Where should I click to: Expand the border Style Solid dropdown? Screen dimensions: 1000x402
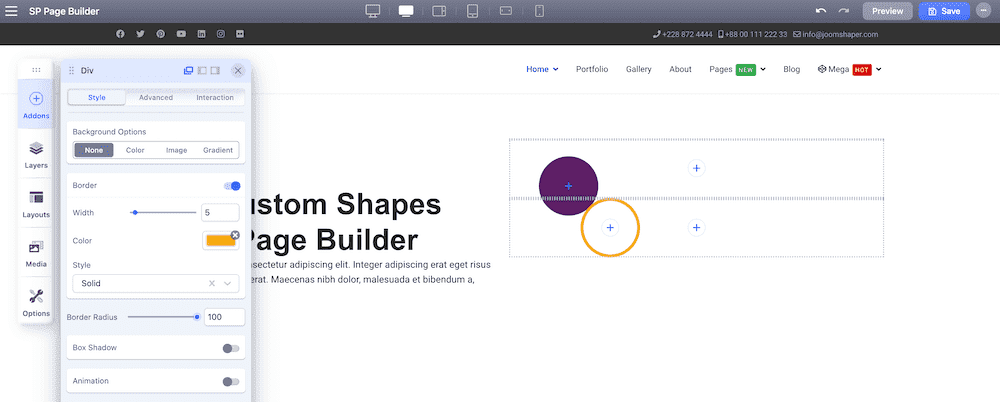click(x=156, y=283)
